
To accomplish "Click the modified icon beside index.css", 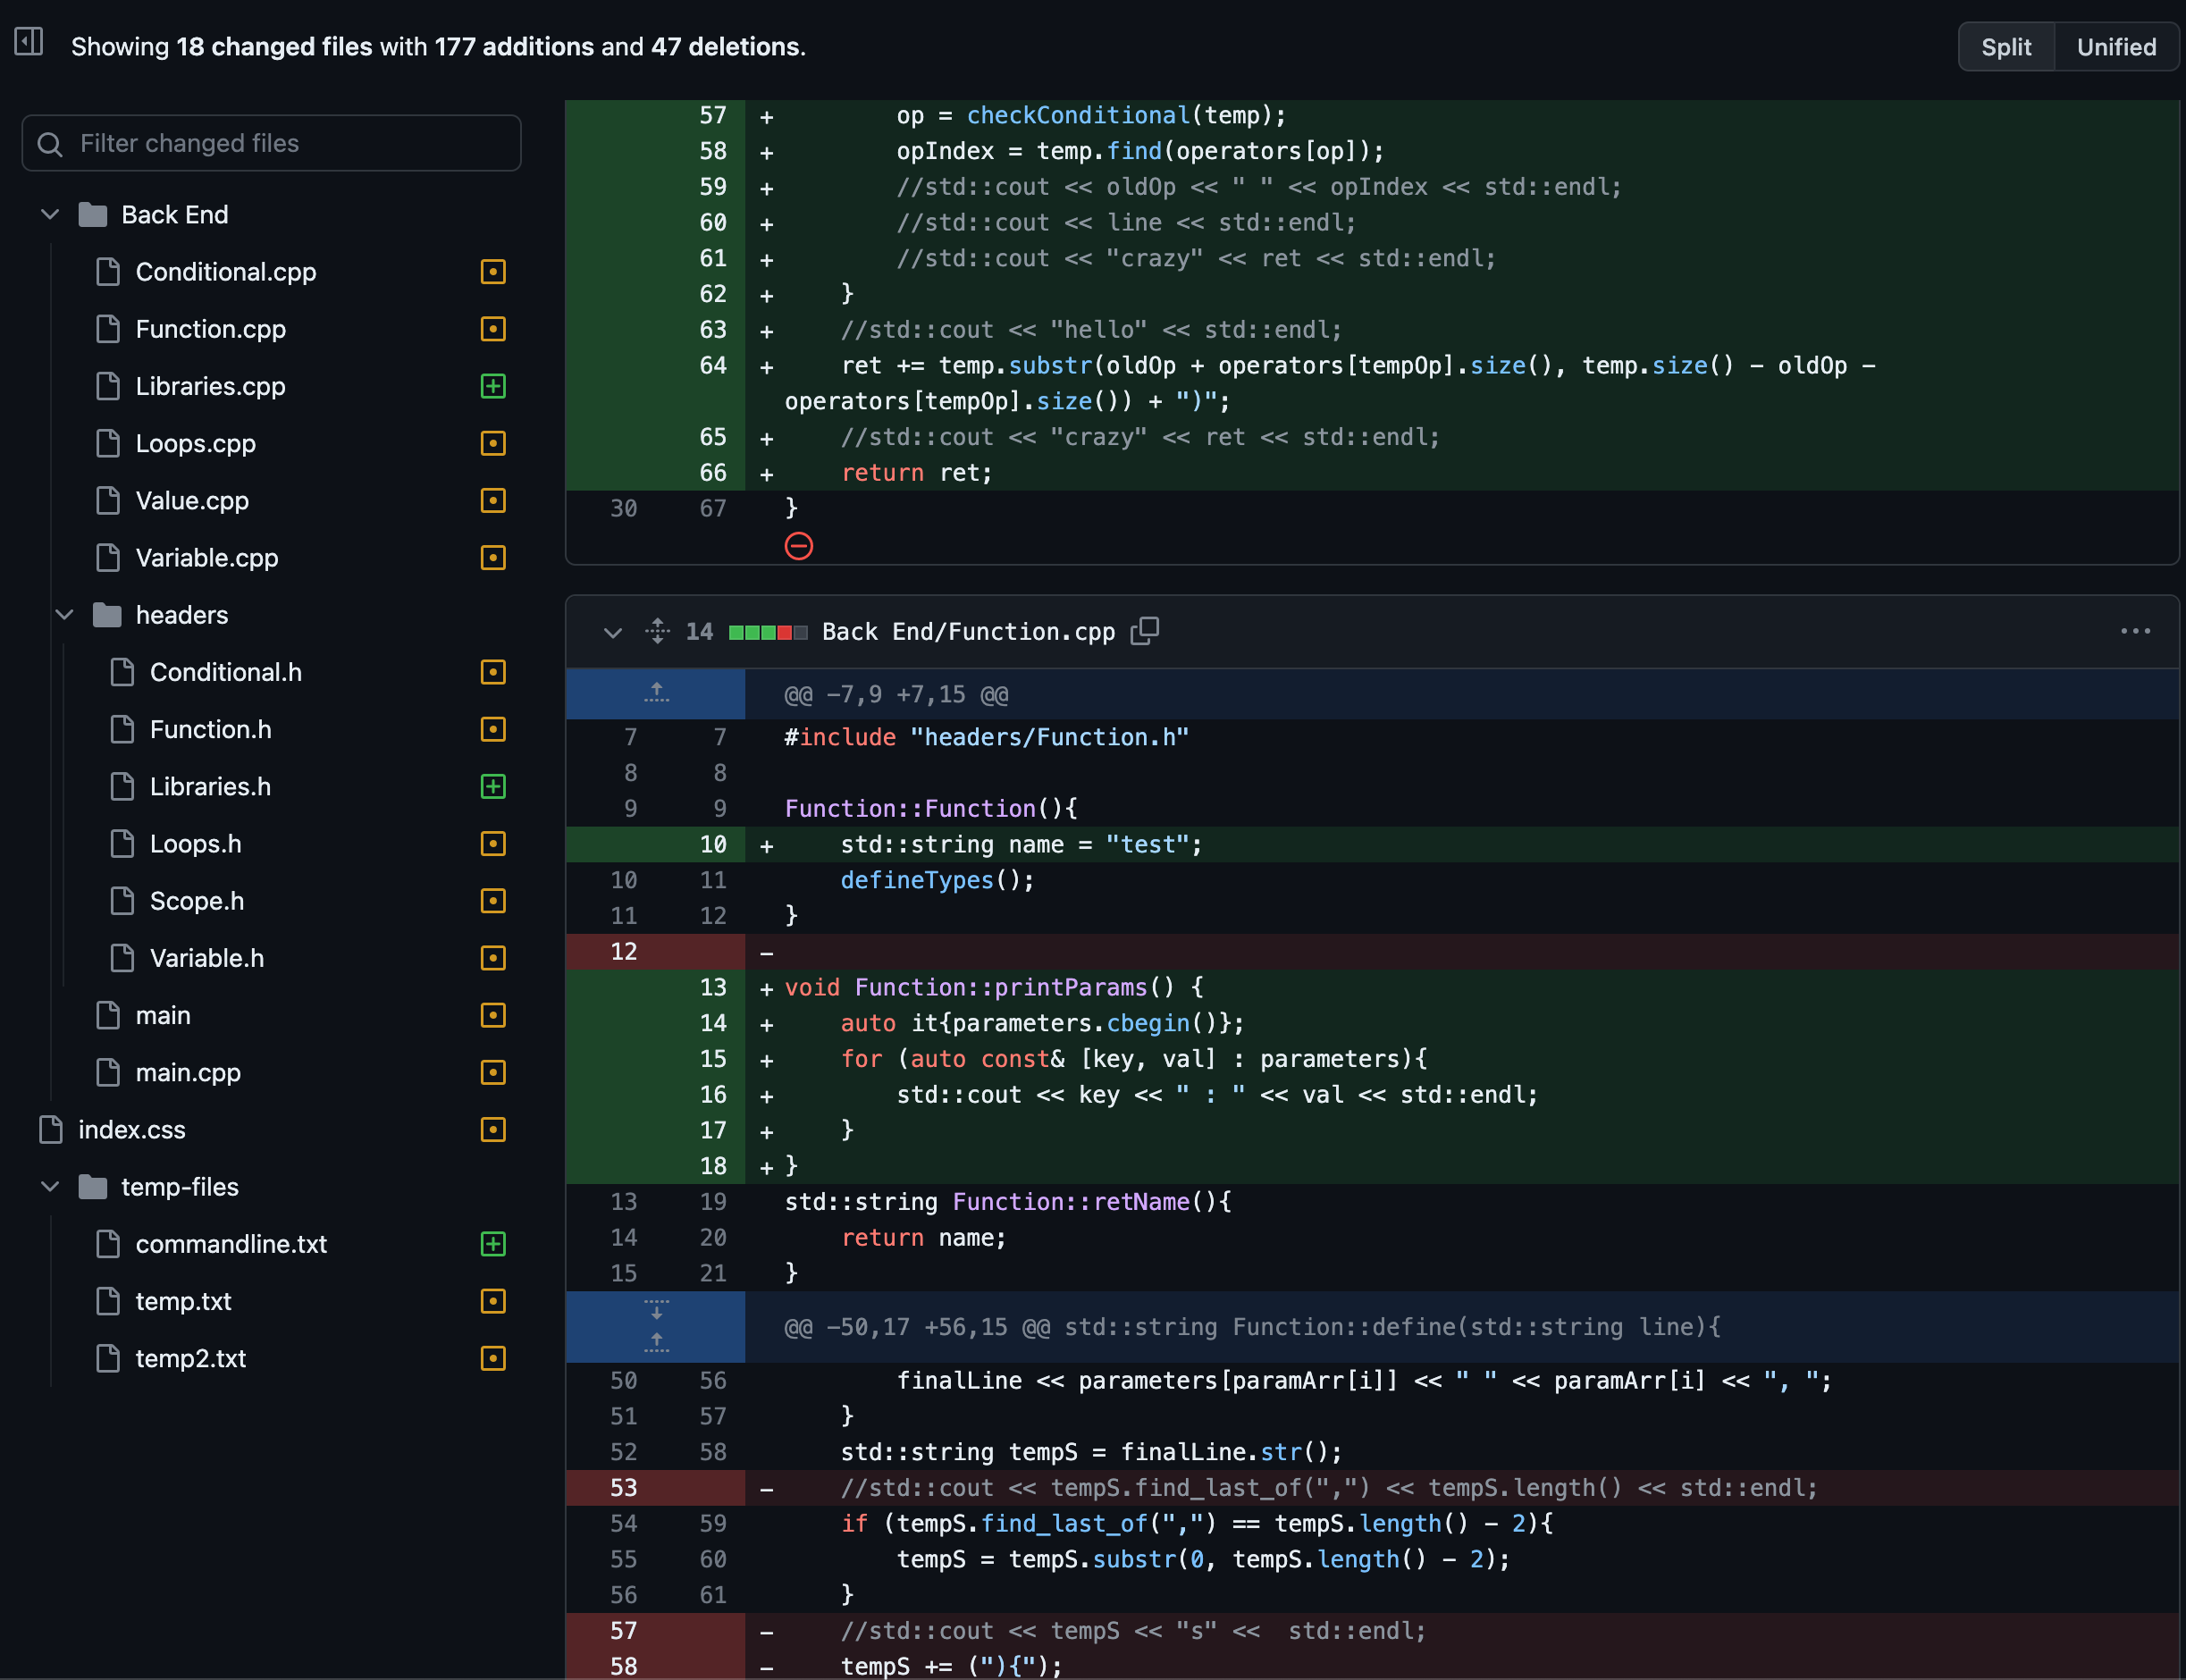I will (x=493, y=1129).
